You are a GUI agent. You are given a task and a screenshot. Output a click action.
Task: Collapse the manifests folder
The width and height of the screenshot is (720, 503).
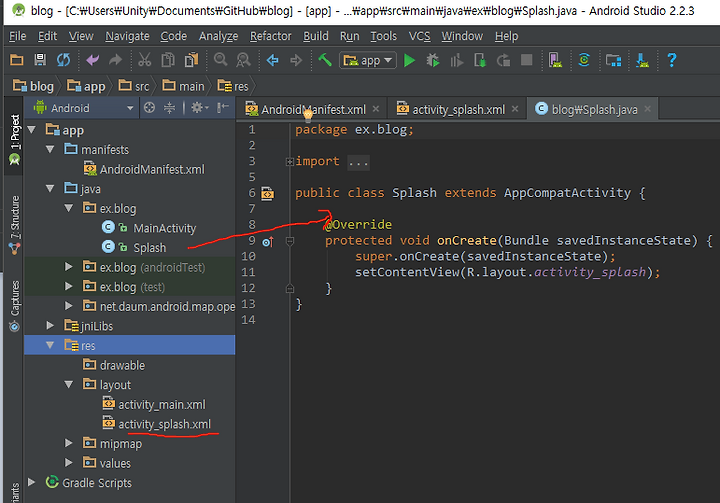click(x=50, y=150)
